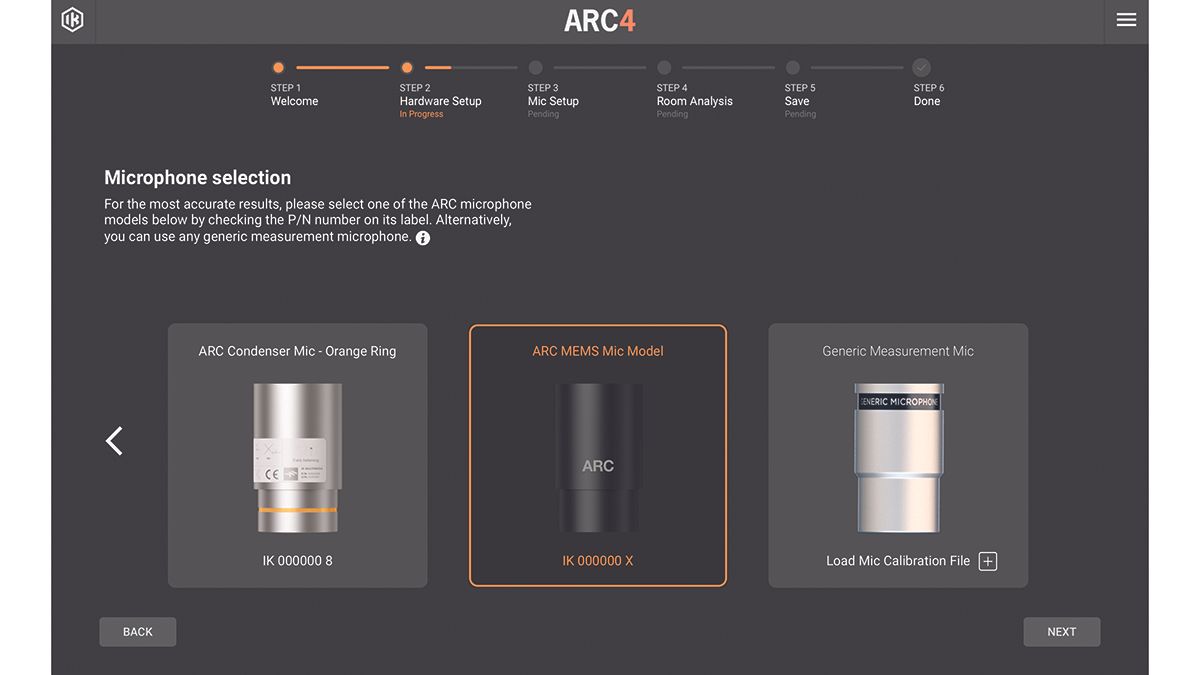Click Load Mic Calibration File label
The width and height of the screenshot is (1200, 675).
(x=898, y=561)
